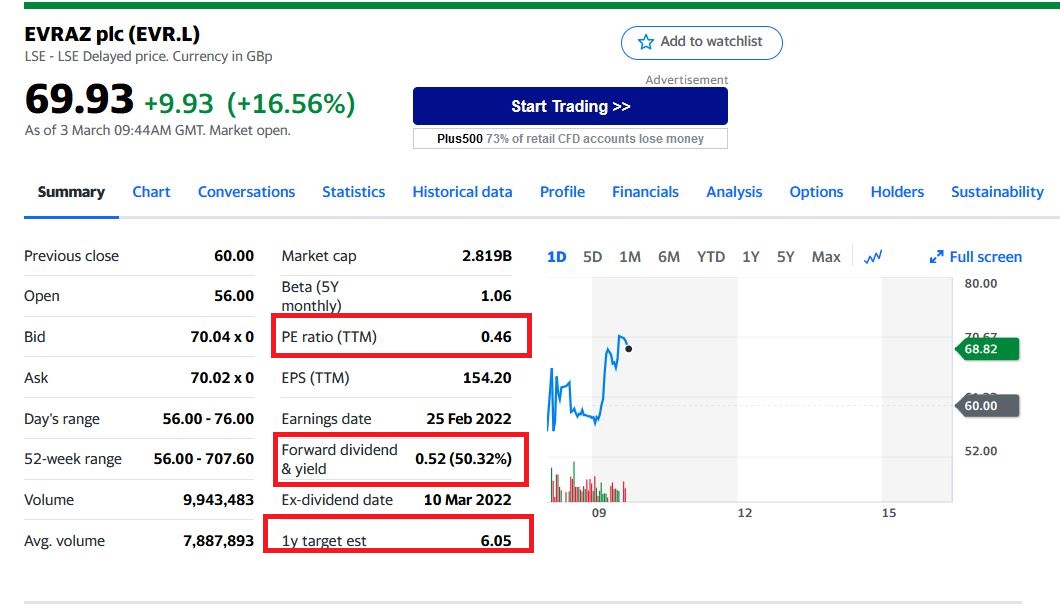Viewport: 1060px width, 609px height.
Task: Select the 6M chart range
Action: pos(669,257)
